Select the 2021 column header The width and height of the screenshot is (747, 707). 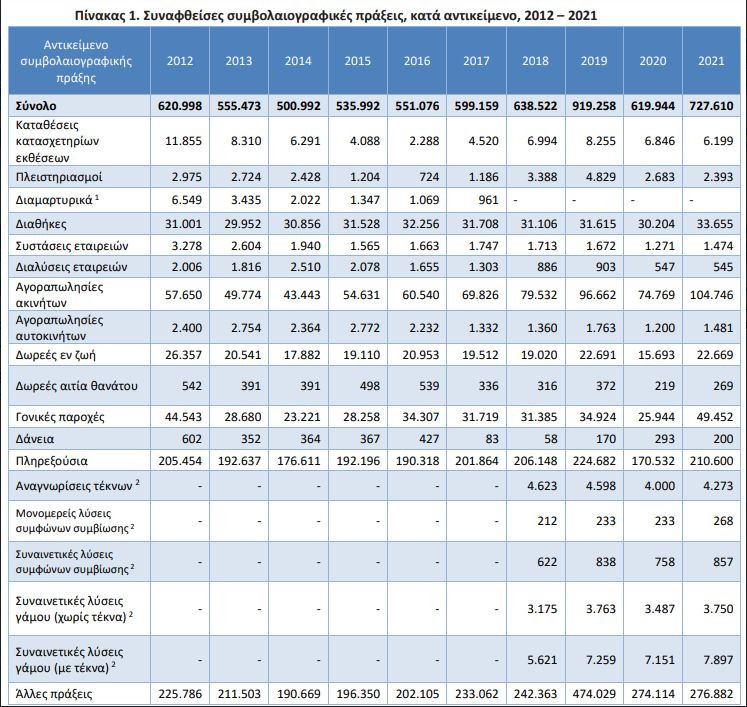pyautogui.click(x=711, y=61)
